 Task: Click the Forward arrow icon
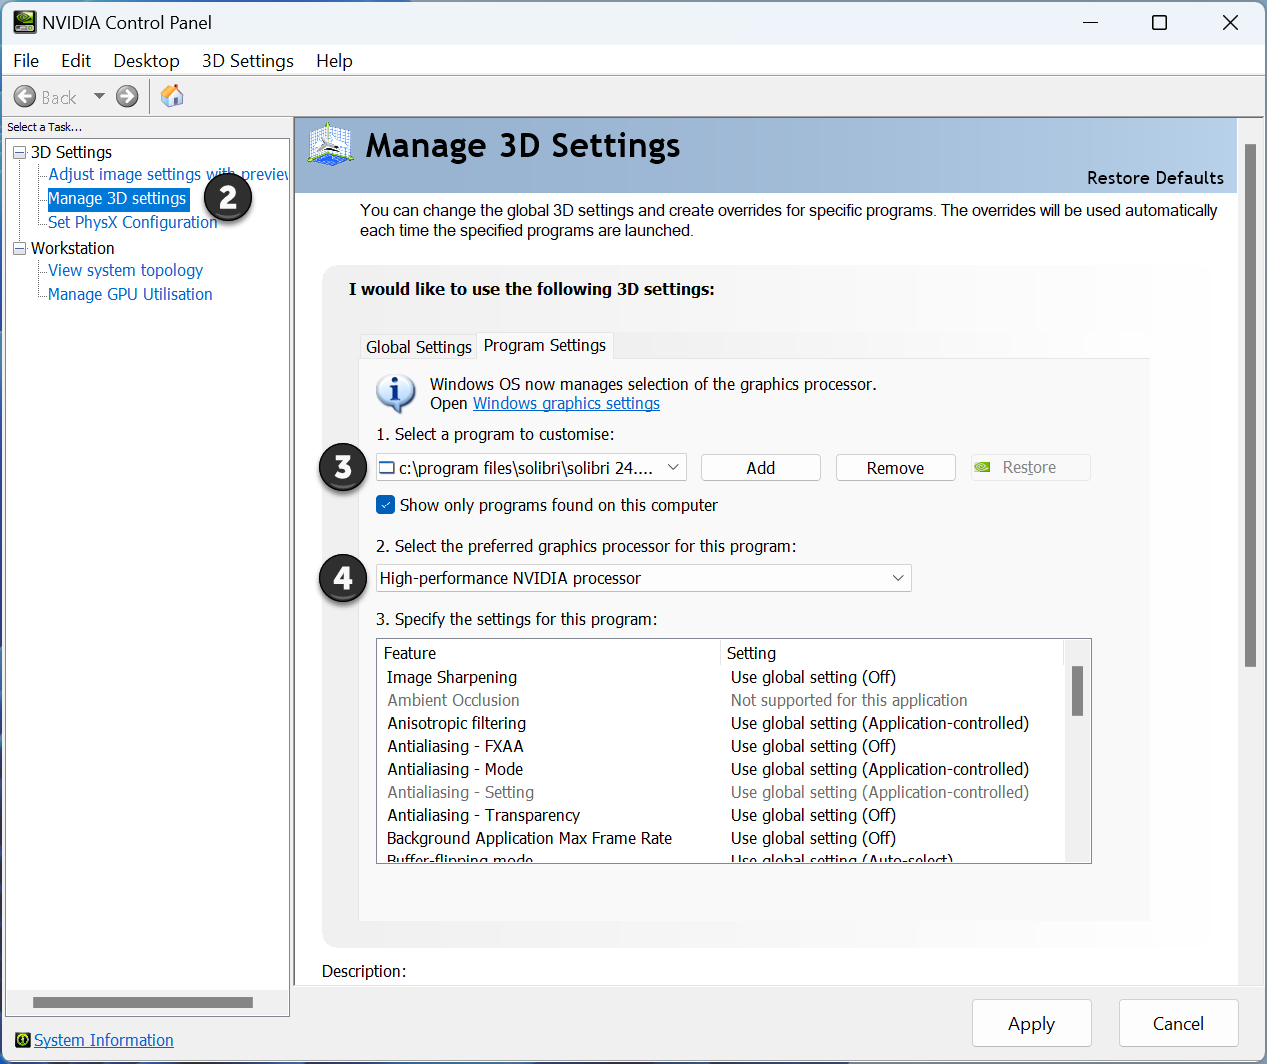pos(127,97)
